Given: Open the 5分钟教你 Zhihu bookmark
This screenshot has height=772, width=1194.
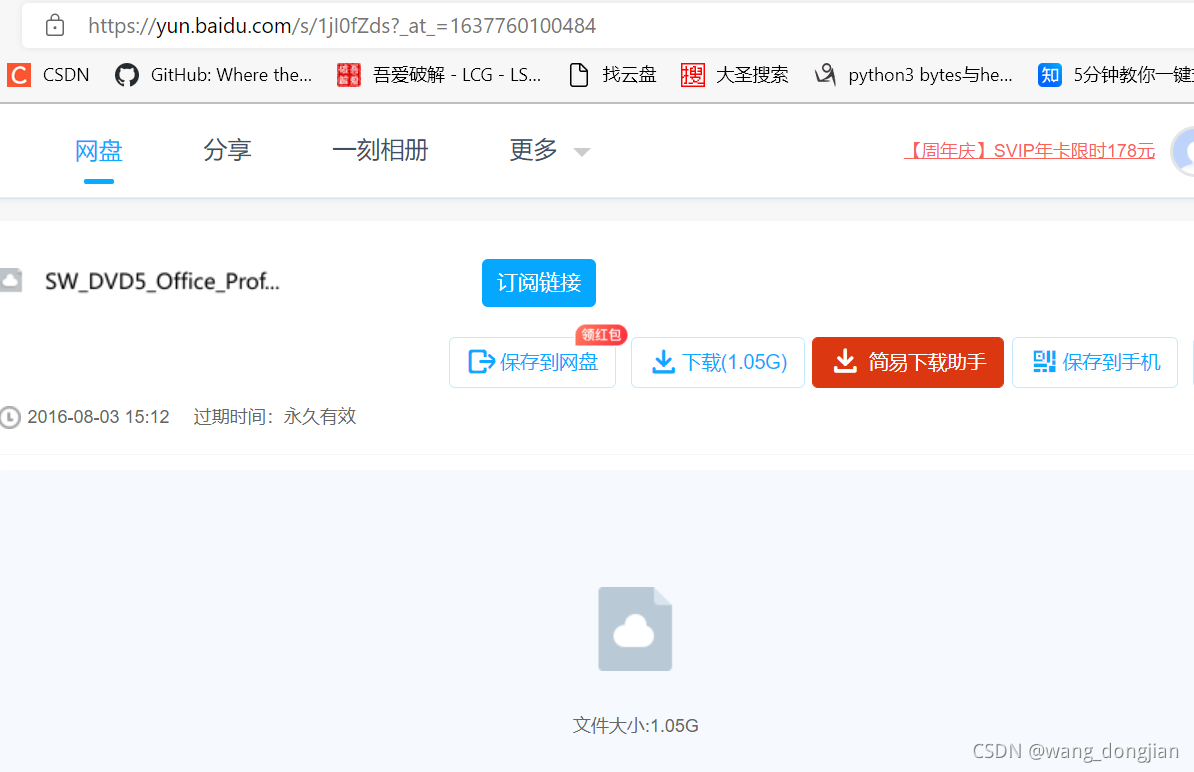Looking at the screenshot, I should 1116,75.
